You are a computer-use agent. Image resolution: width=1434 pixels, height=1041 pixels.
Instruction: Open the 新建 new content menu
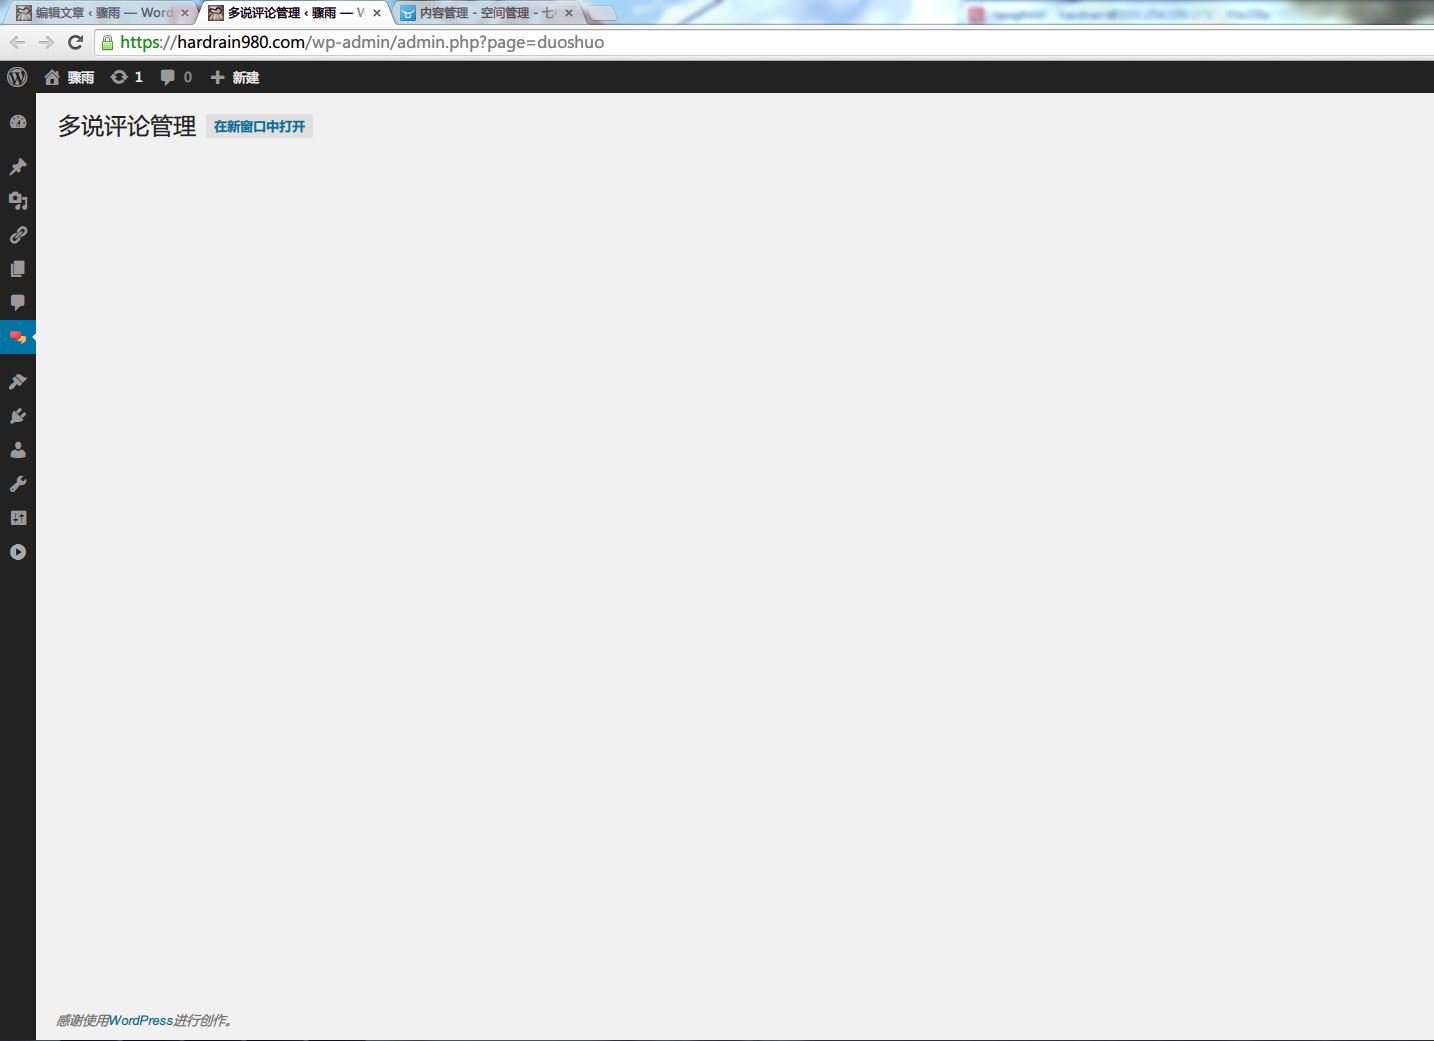pos(235,77)
